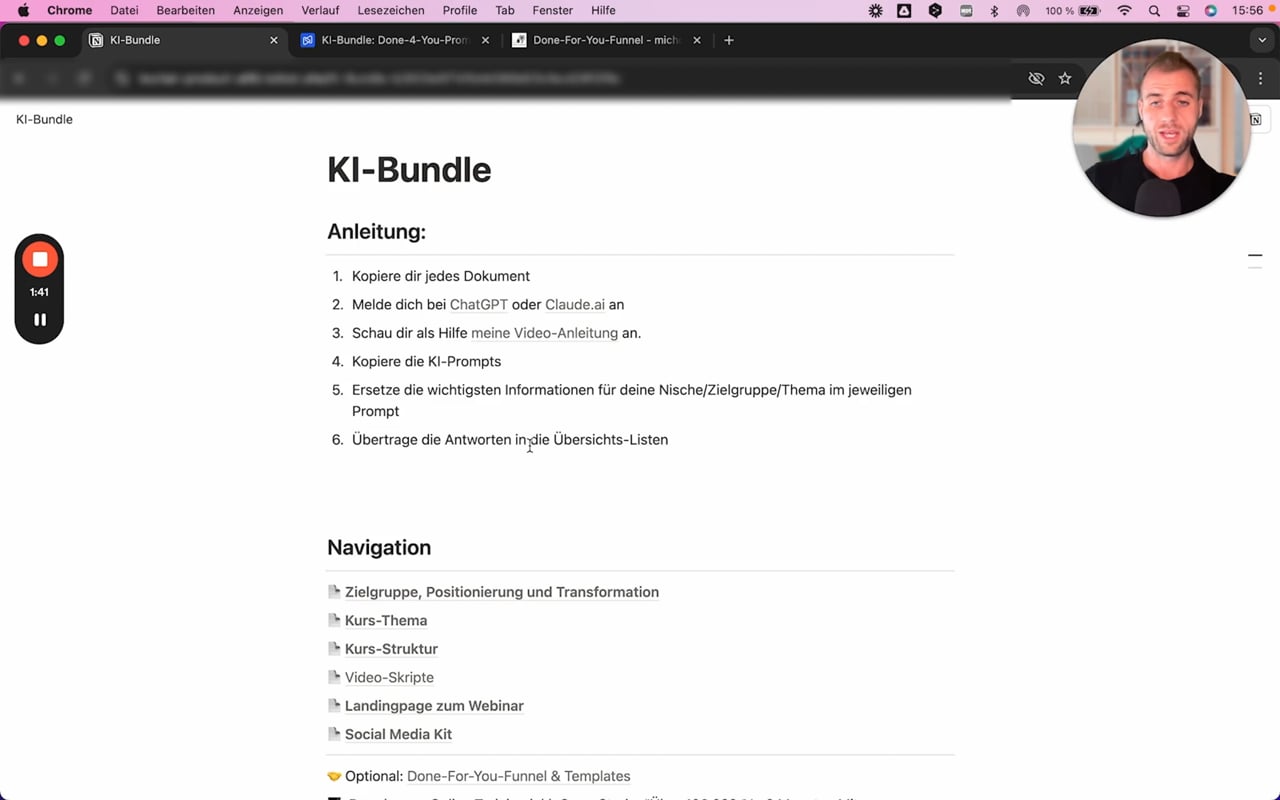This screenshot has width=1280, height=800.
Task: Click the crossed-out eye icon in address bar
Action: click(1036, 78)
